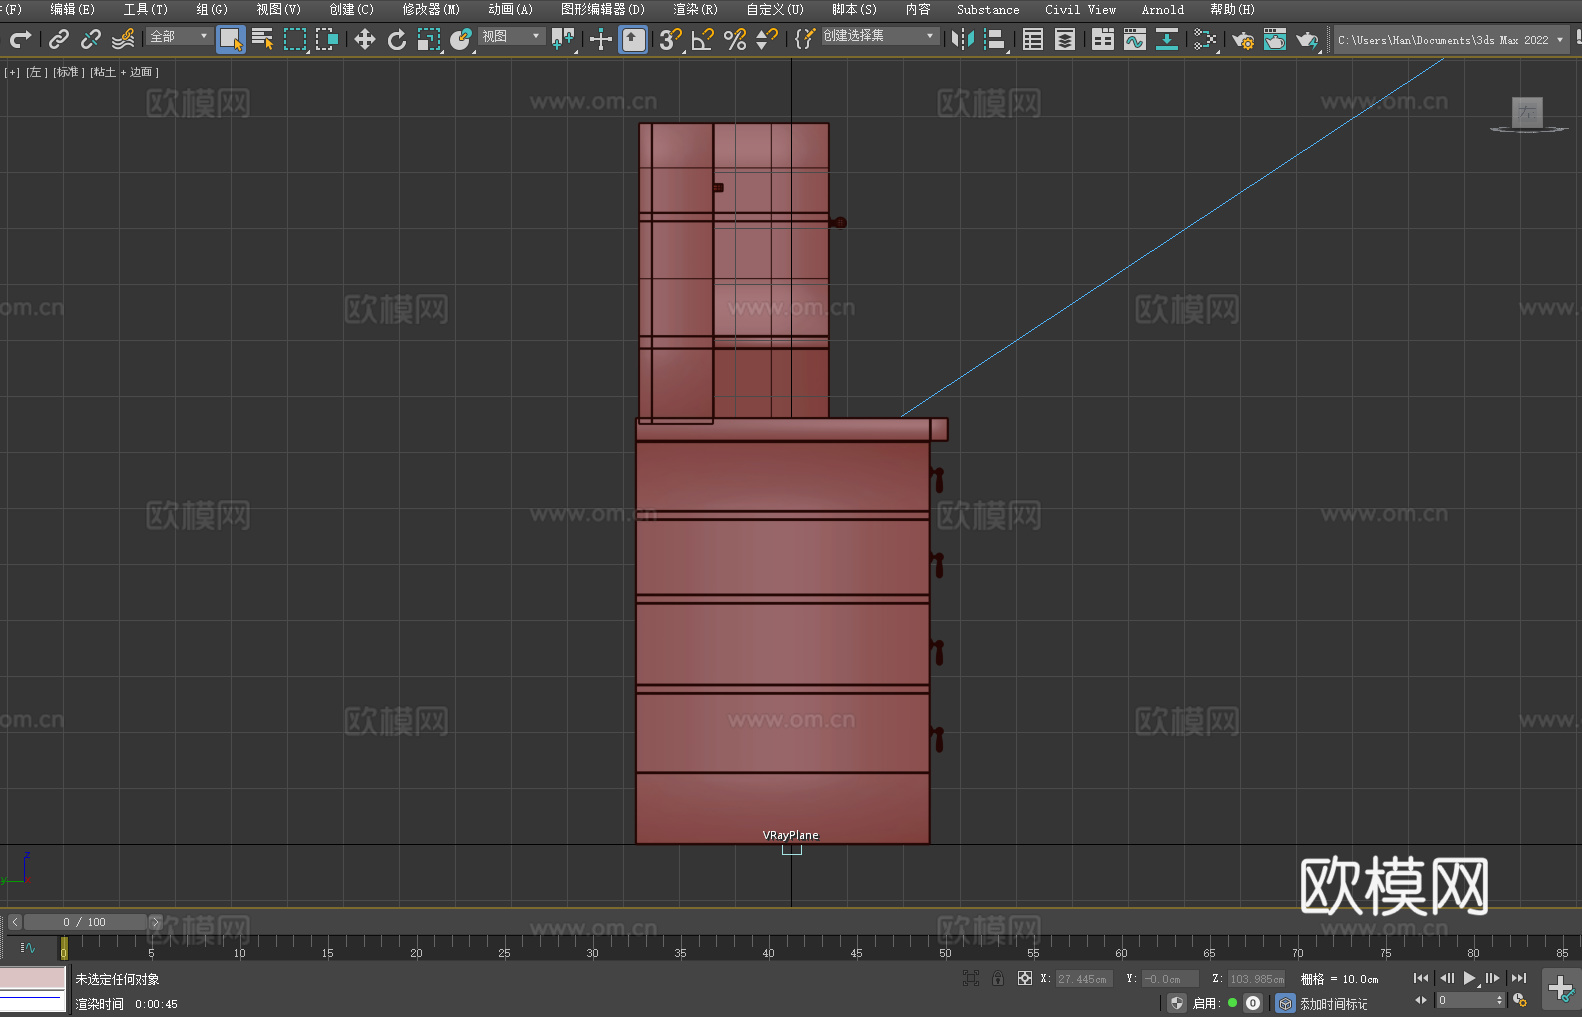Image resolution: width=1582 pixels, height=1017 pixels.
Task: Open the 修改器(M) menu
Action: [x=431, y=9]
